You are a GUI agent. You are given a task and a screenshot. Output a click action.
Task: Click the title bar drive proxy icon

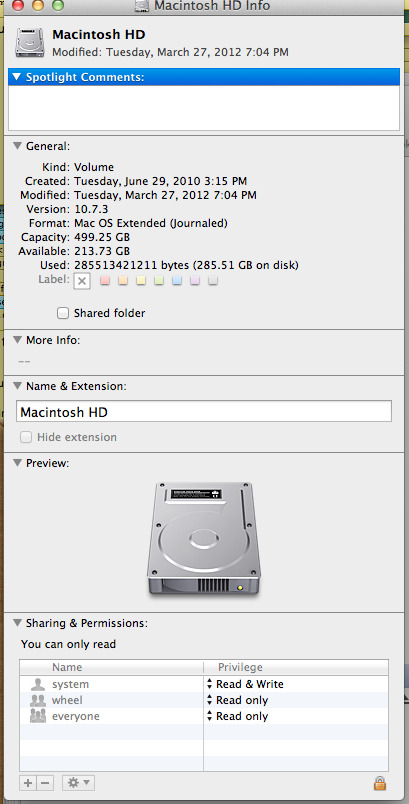[142, 6]
